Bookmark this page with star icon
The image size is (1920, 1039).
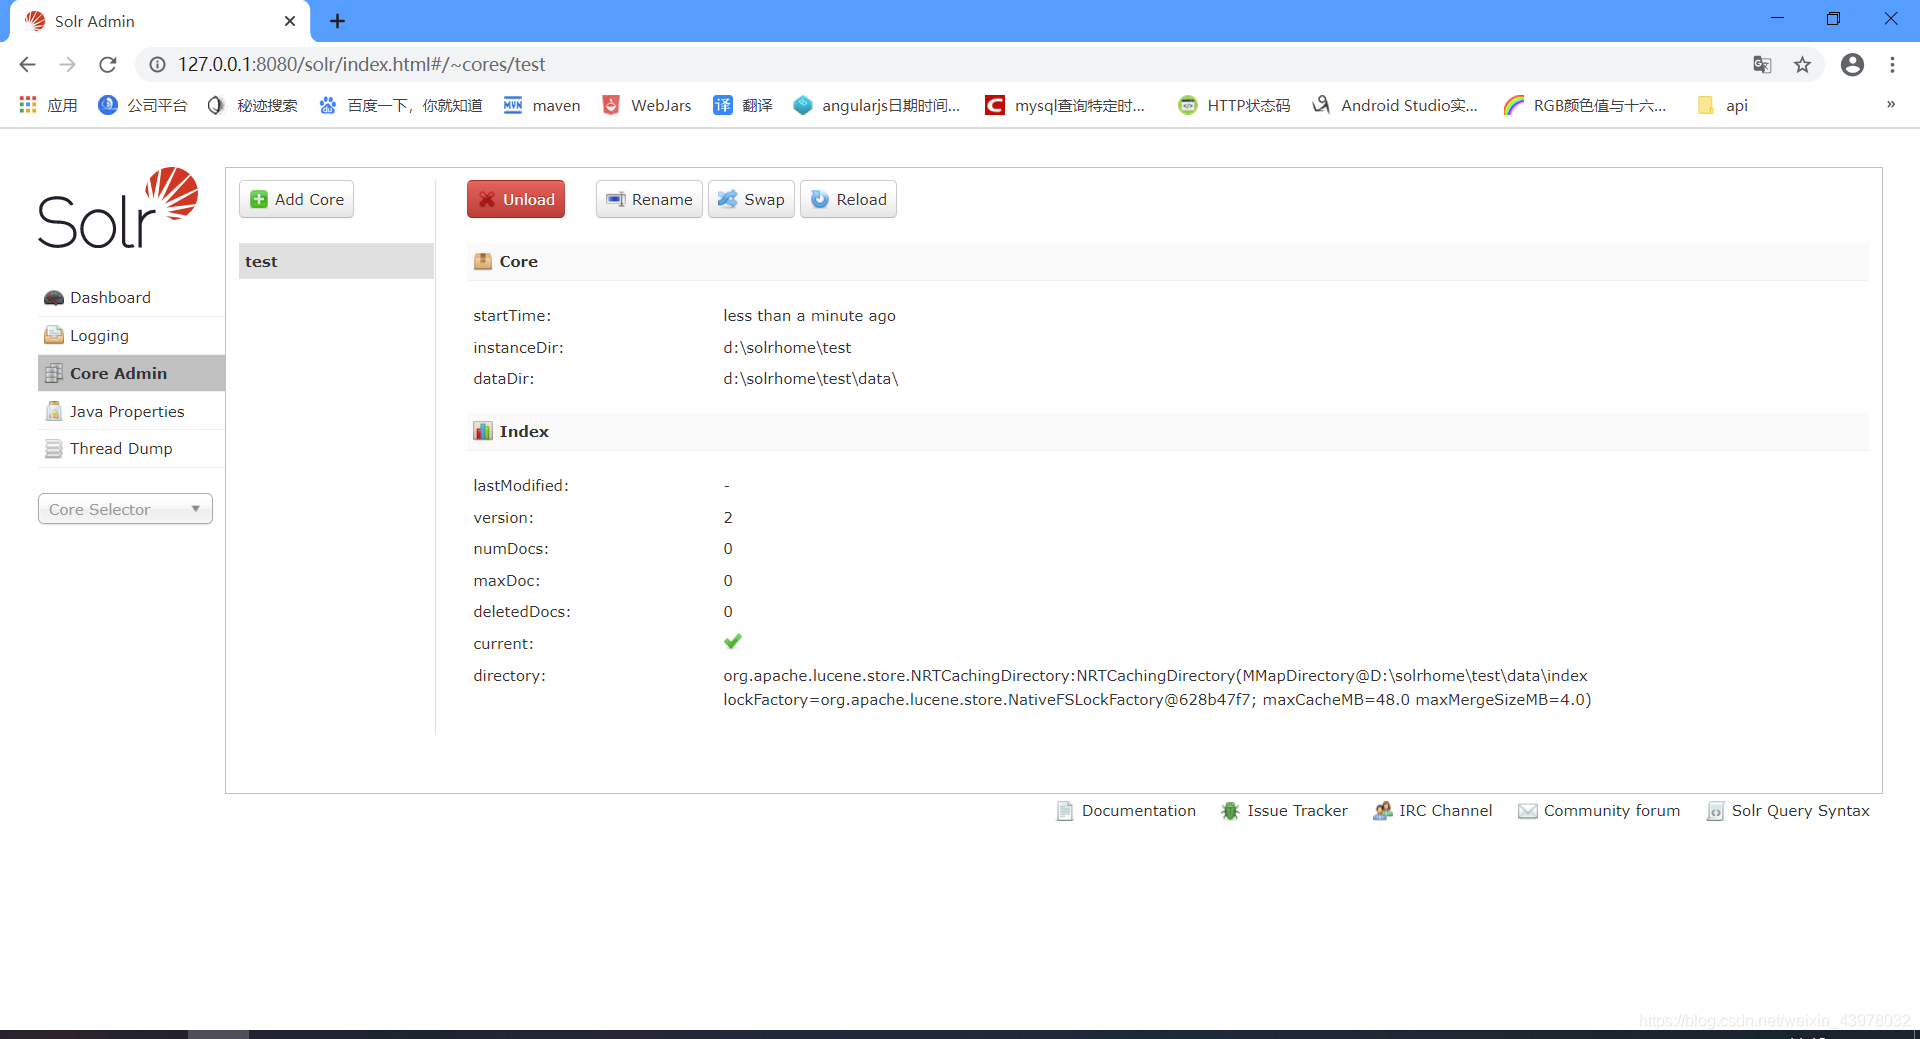1802,64
